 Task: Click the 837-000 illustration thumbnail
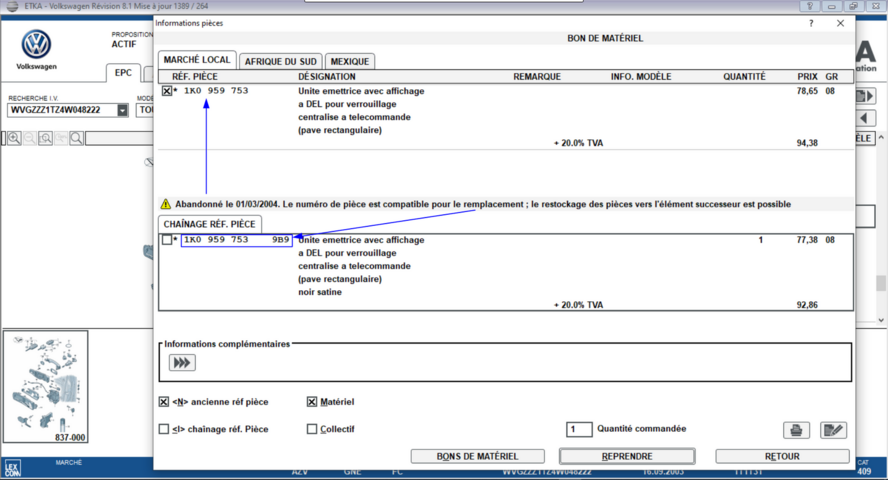point(45,387)
